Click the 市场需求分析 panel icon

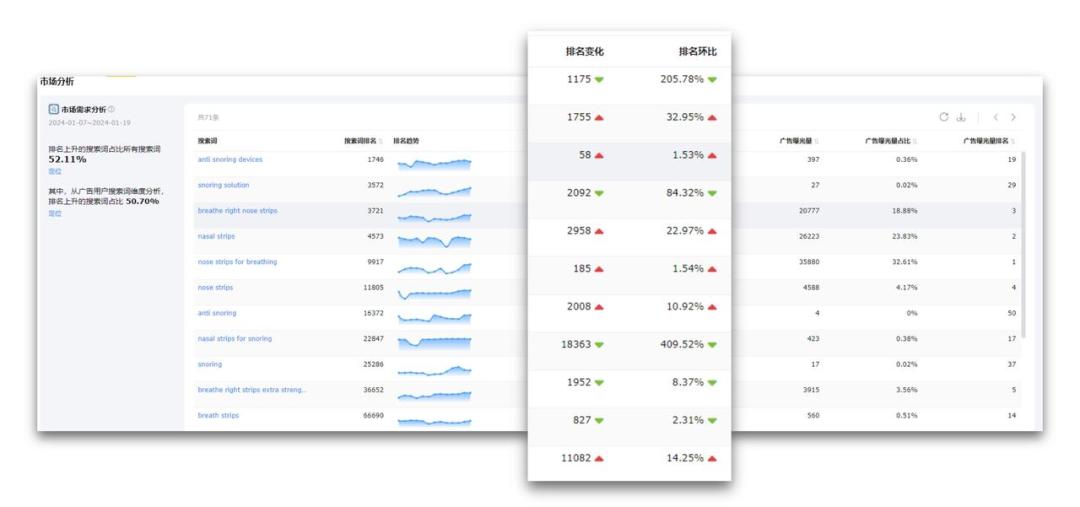click(x=53, y=109)
